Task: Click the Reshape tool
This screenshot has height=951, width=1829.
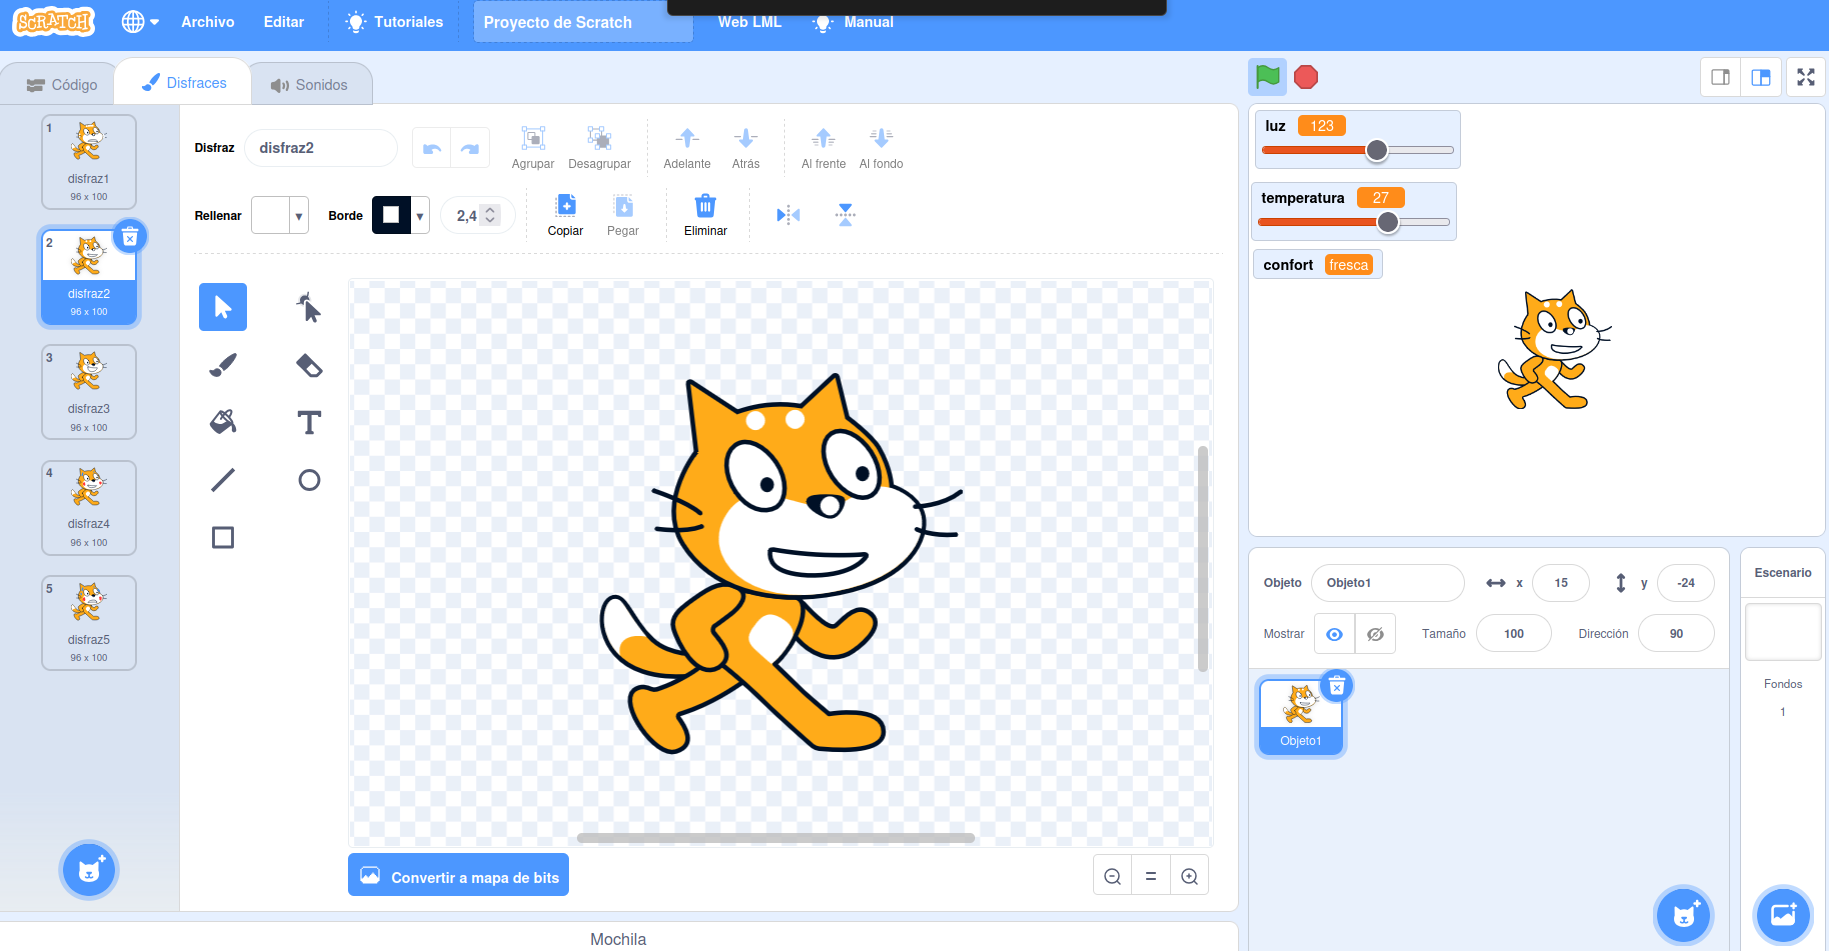Action: pyautogui.click(x=309, y=307)
